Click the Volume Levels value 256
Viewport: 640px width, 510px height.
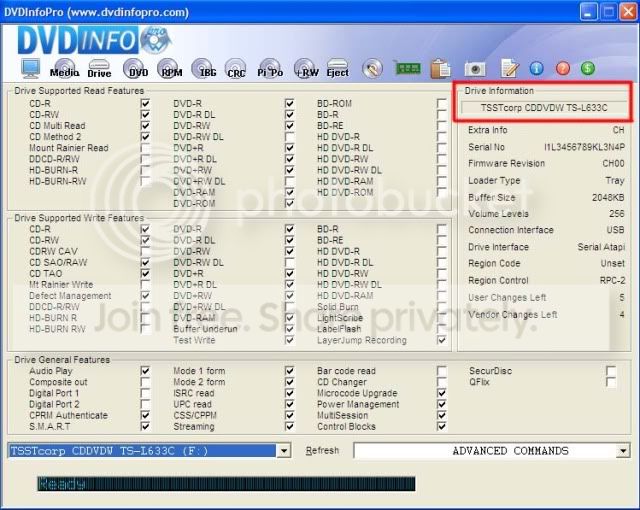617,214
